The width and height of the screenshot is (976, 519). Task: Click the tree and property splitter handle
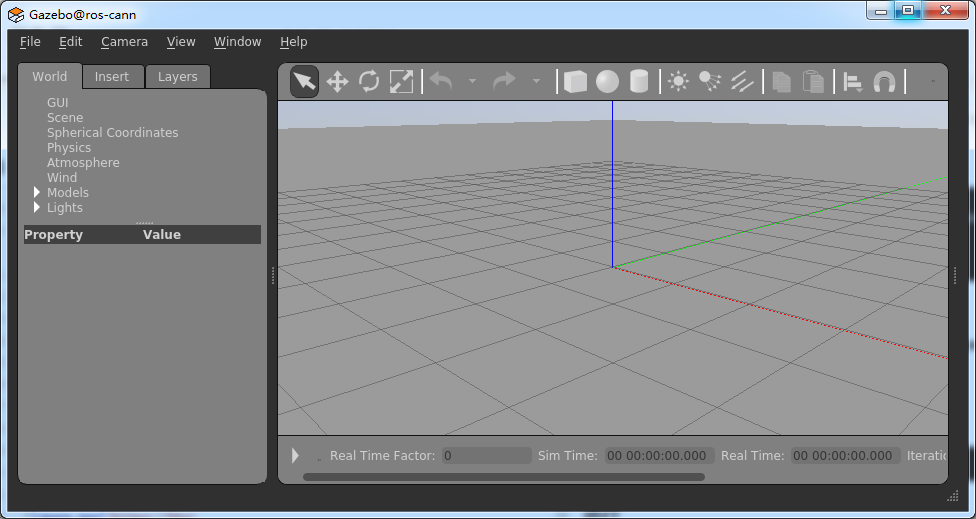point(144,222)
